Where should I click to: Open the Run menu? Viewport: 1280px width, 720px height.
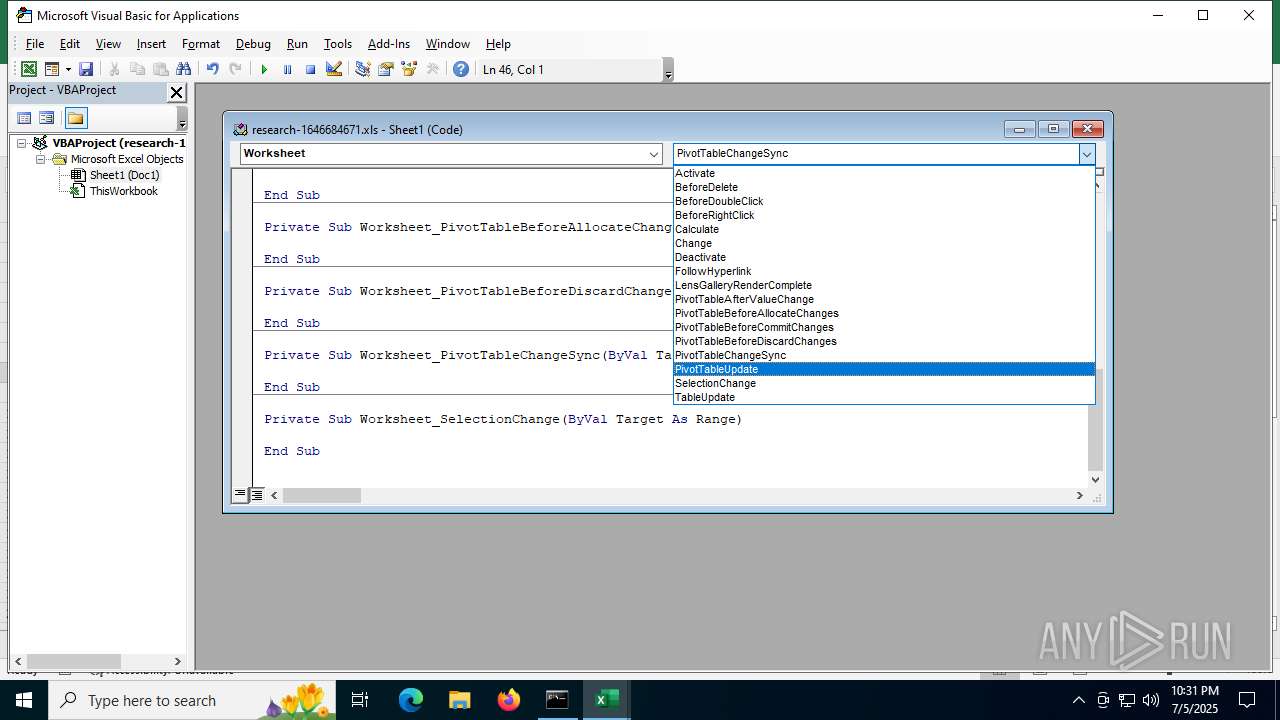297,44
